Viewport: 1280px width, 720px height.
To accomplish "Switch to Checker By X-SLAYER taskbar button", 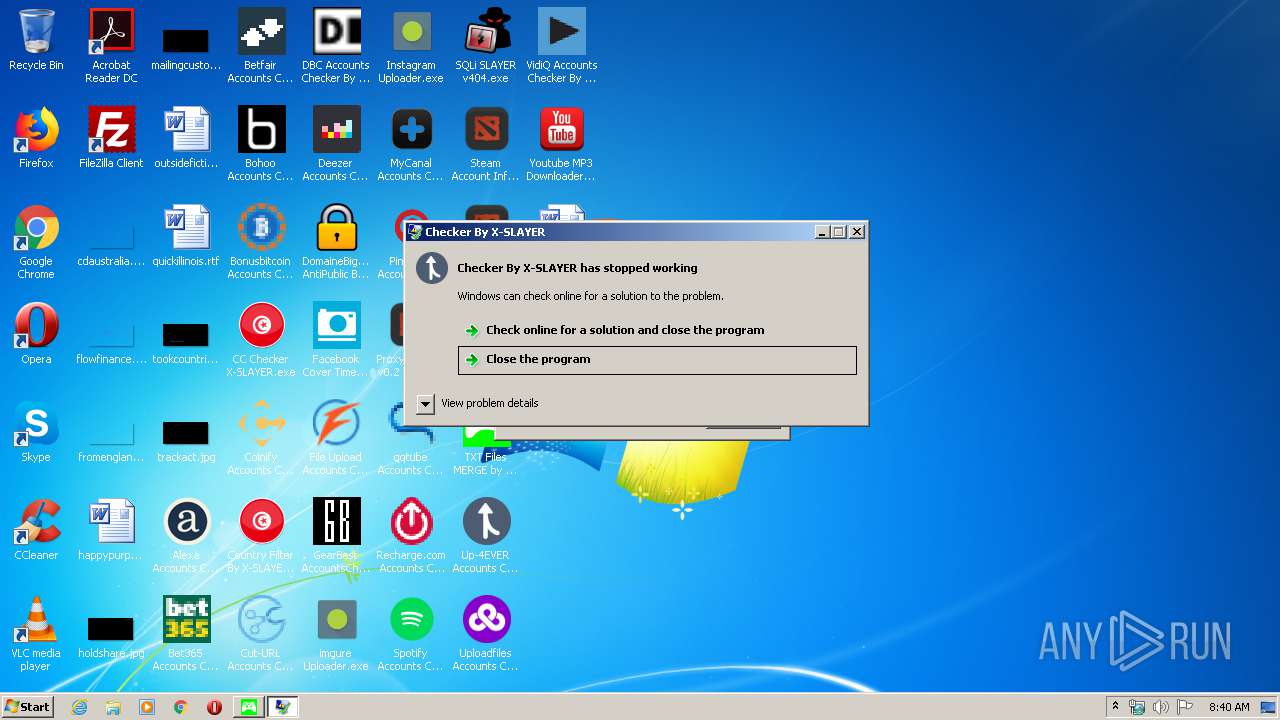I will (283, 707).
